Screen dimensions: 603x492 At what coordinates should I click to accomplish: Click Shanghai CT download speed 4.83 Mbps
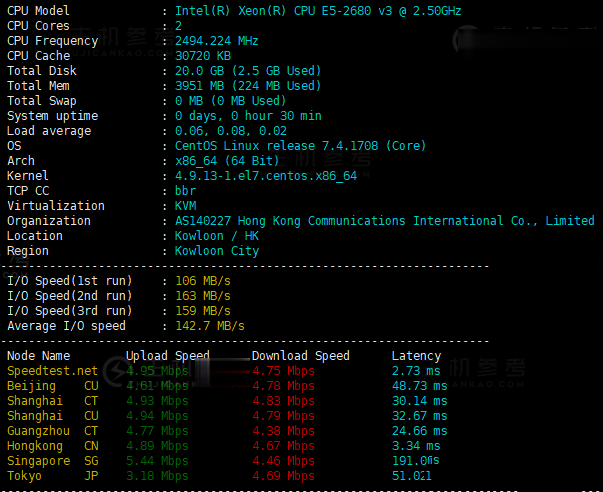(283, 401)
